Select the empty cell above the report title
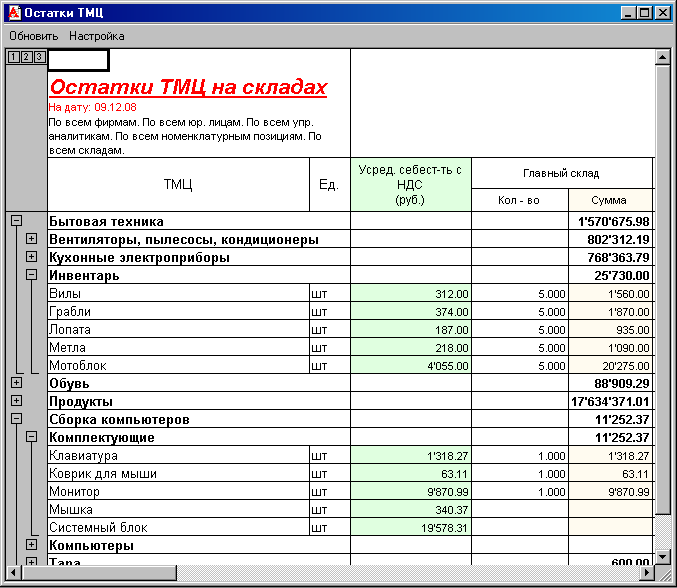This screenshot has width=677, height=588. pos(78,60)
